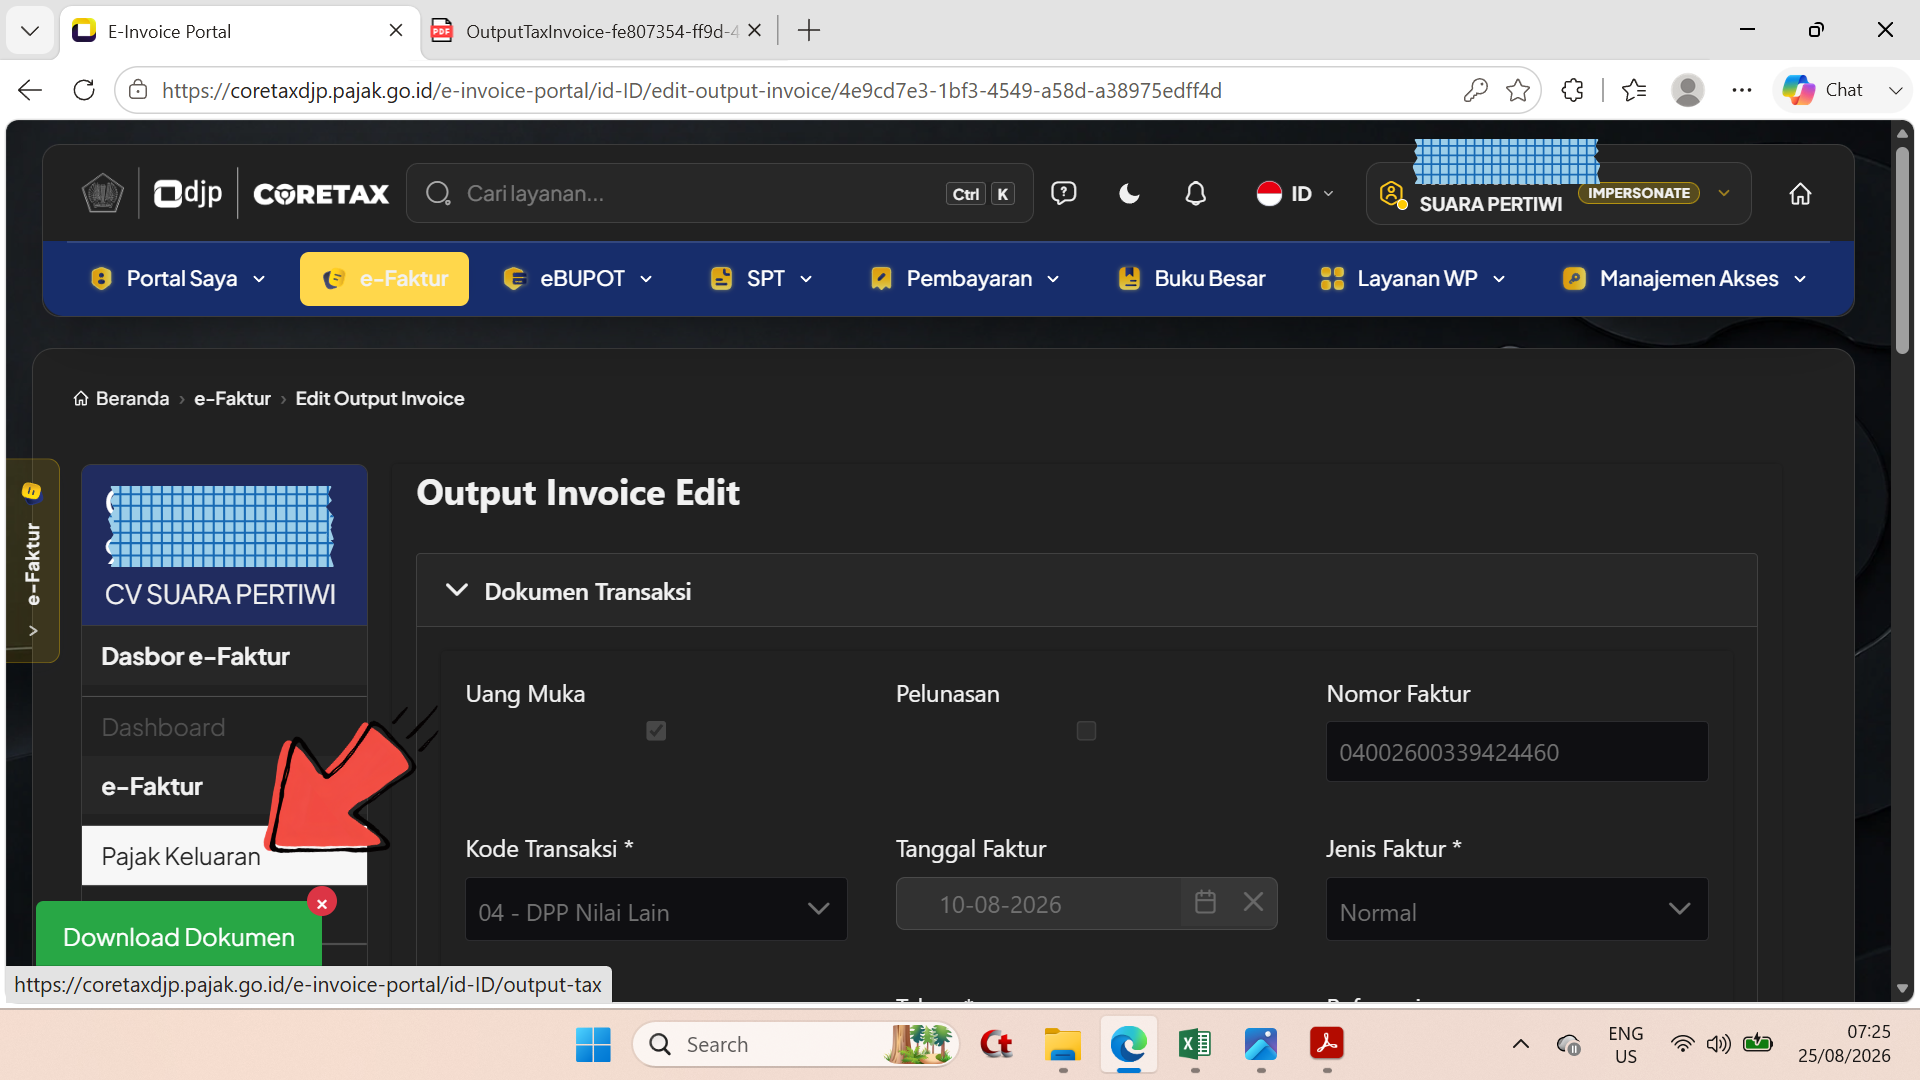Open password key icon in address bar
The height and width of the screenshot is (1080, 1920).
1475,90
